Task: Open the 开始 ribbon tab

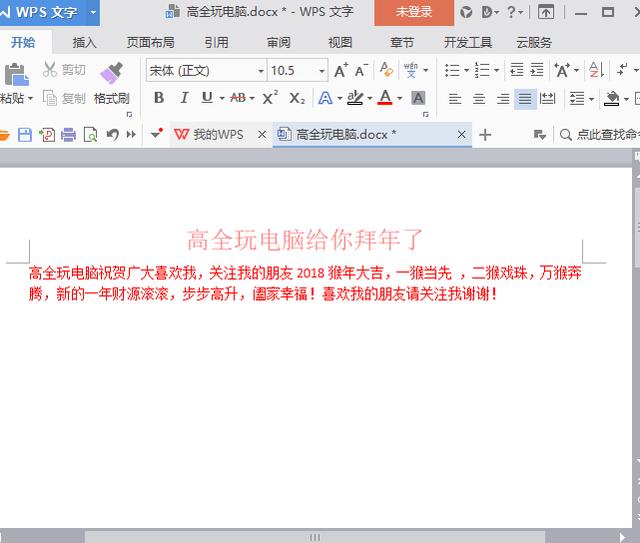Action: tap(23, 42)
